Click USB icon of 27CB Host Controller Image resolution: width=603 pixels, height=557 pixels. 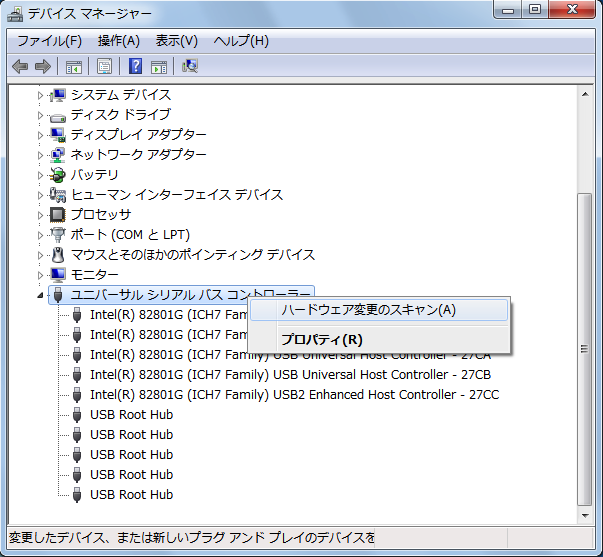(x=77, y=375)
